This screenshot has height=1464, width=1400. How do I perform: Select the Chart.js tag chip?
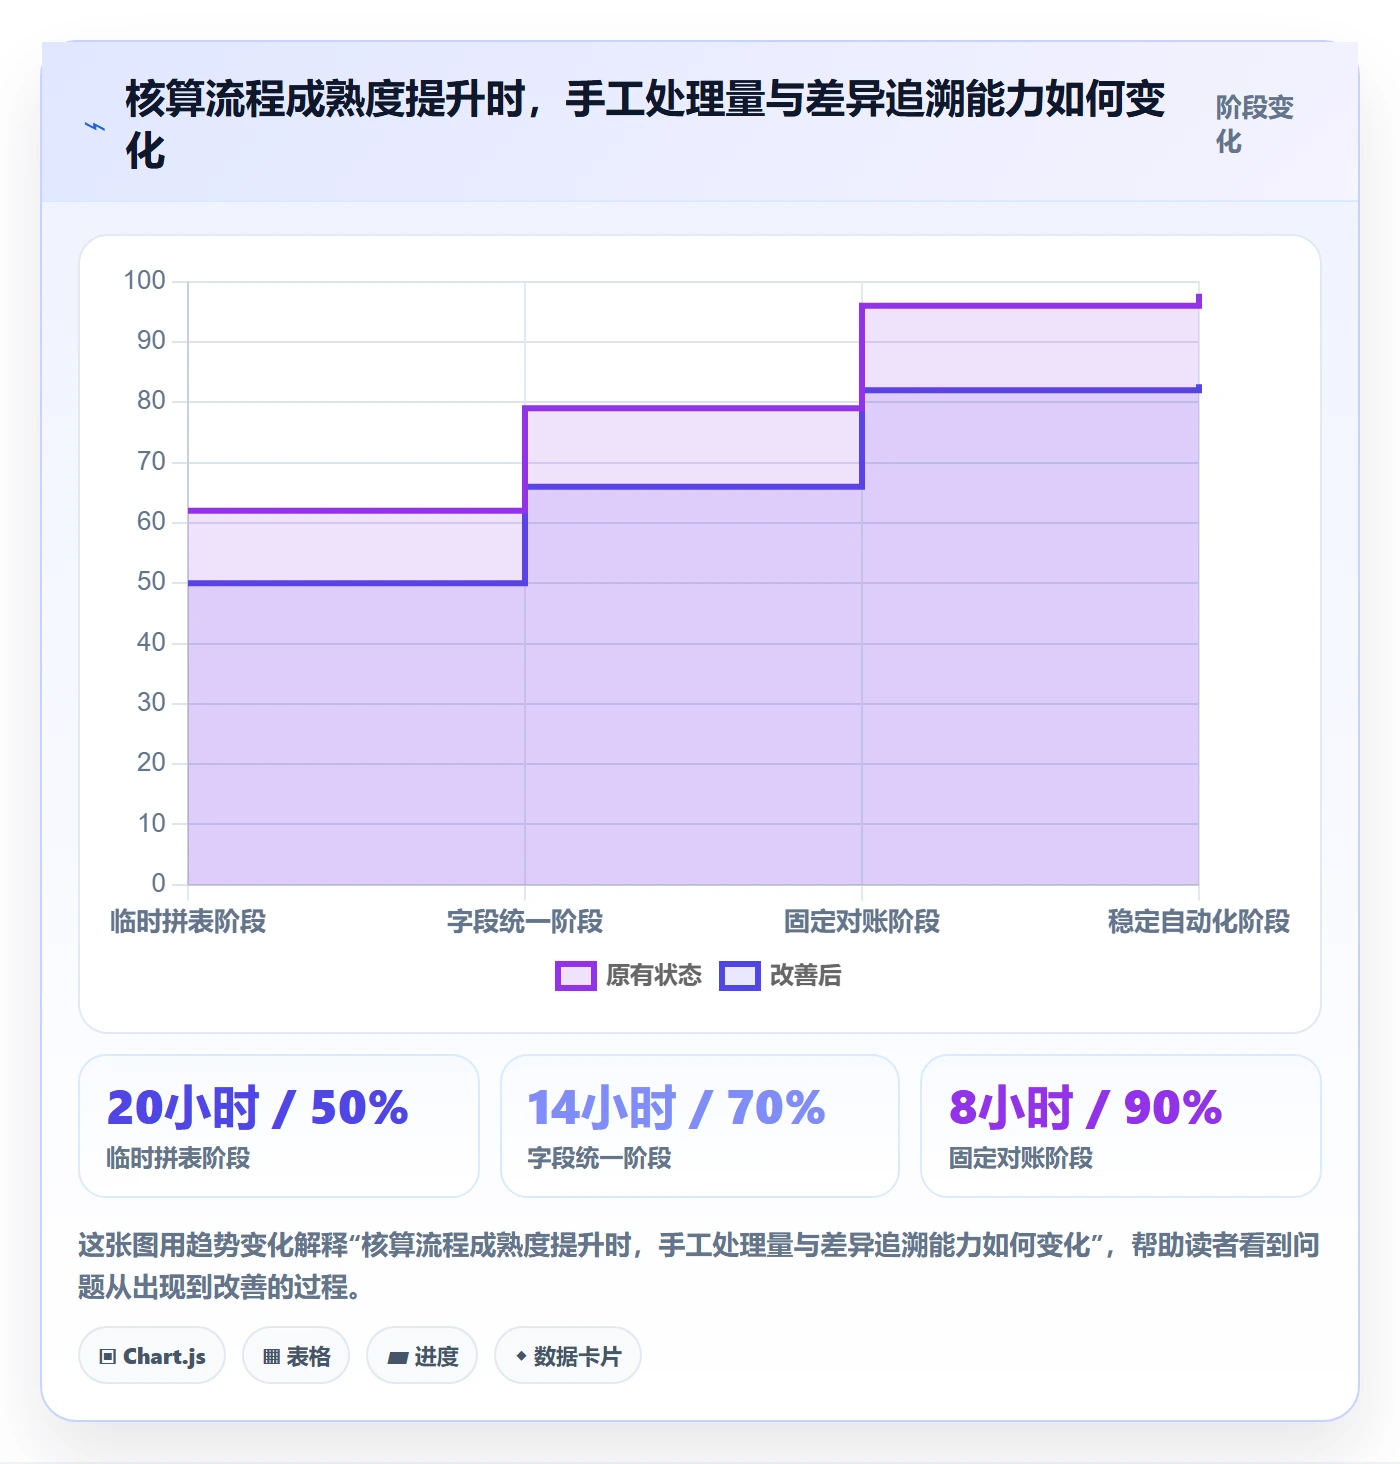[x=152, y=1356]
